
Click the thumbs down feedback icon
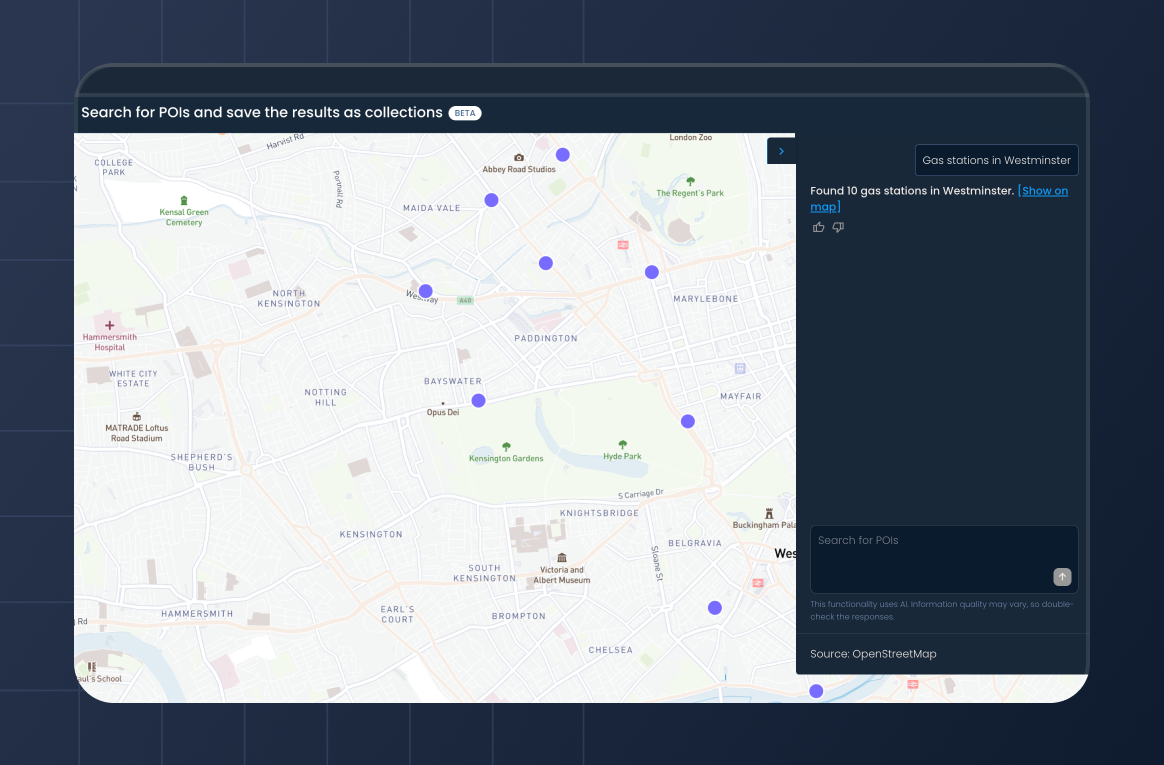pyautogui.click(x=838, y=227)
